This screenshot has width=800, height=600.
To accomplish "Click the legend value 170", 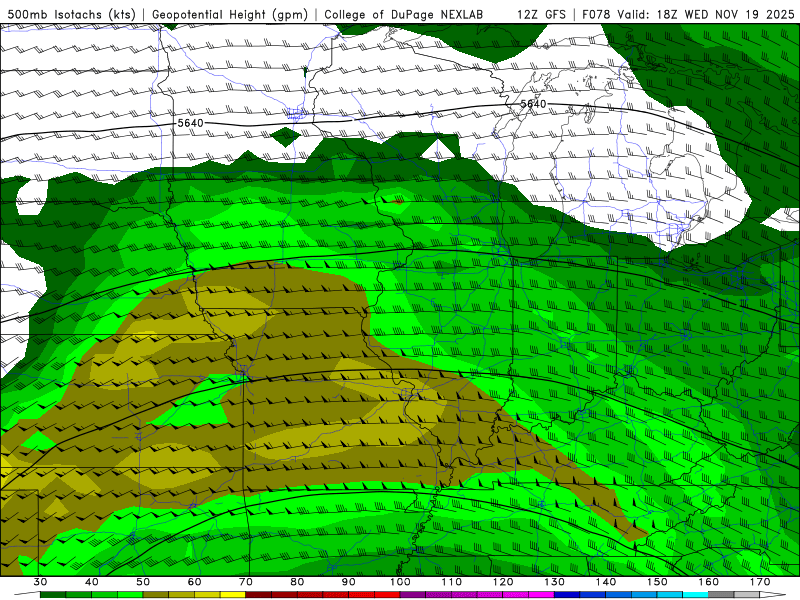I will (760, 582).
